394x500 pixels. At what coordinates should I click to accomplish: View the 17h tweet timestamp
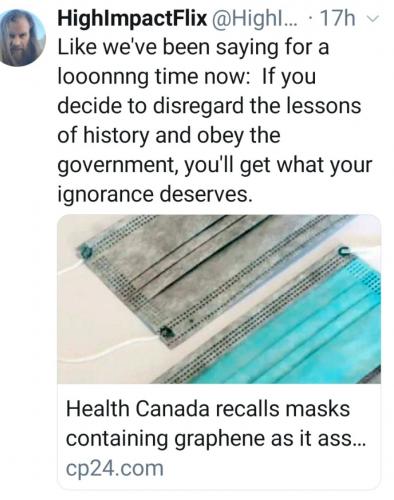(x=337, y=19)
